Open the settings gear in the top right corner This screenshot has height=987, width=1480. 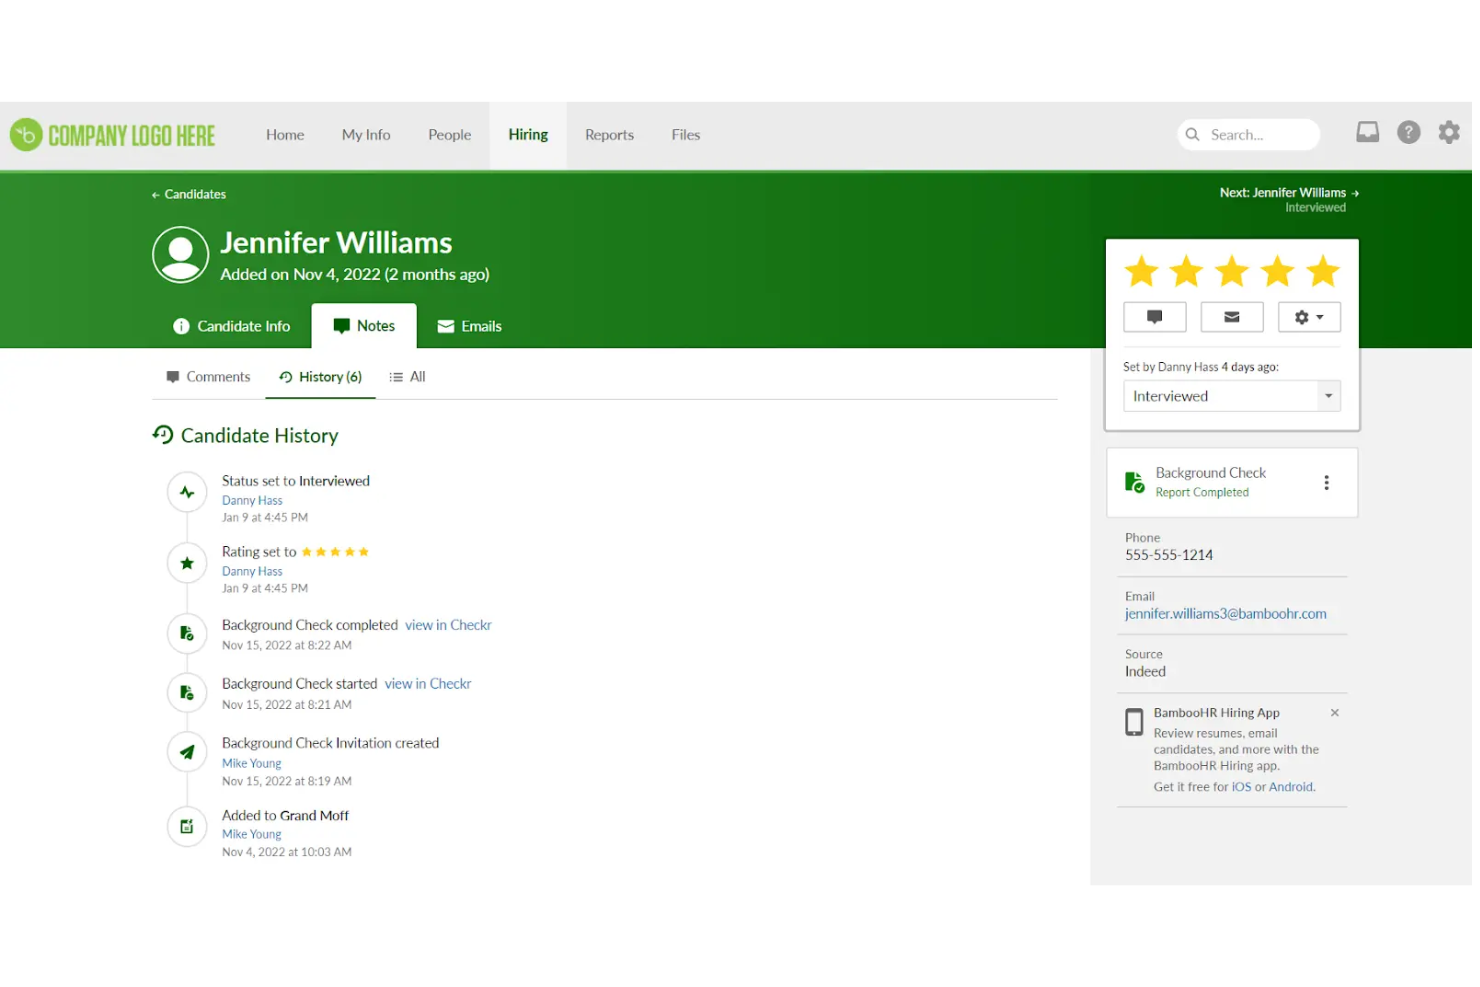pos(1449,132)
